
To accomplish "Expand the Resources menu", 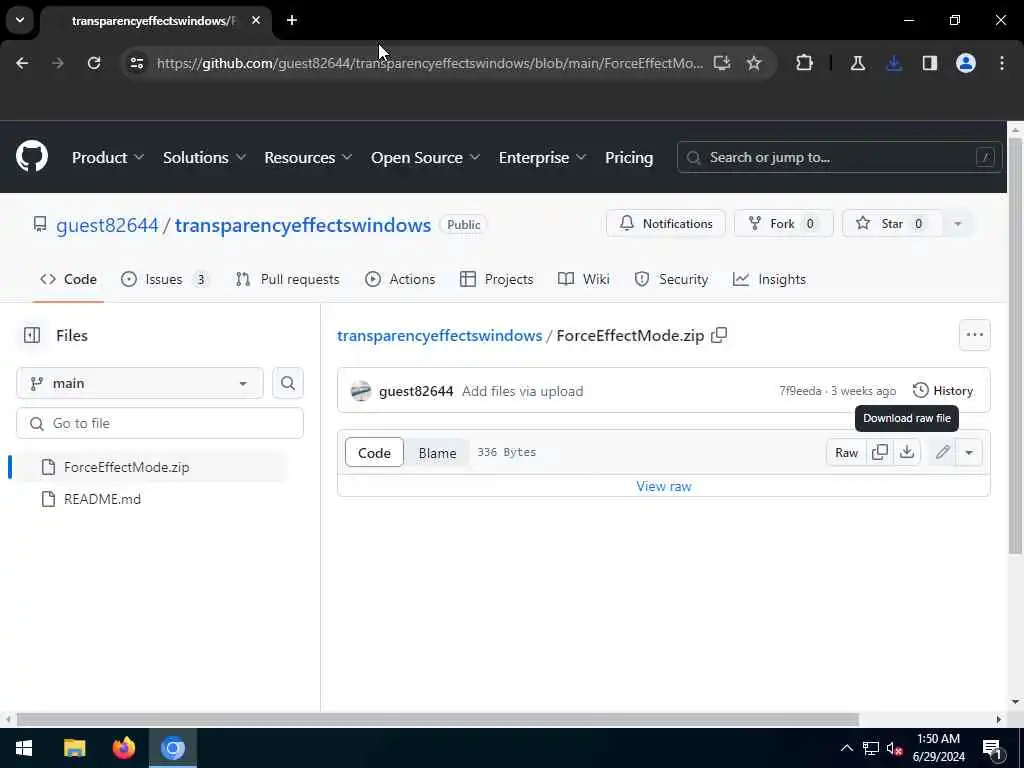I will pyautogui.click(x=308, y=157).
